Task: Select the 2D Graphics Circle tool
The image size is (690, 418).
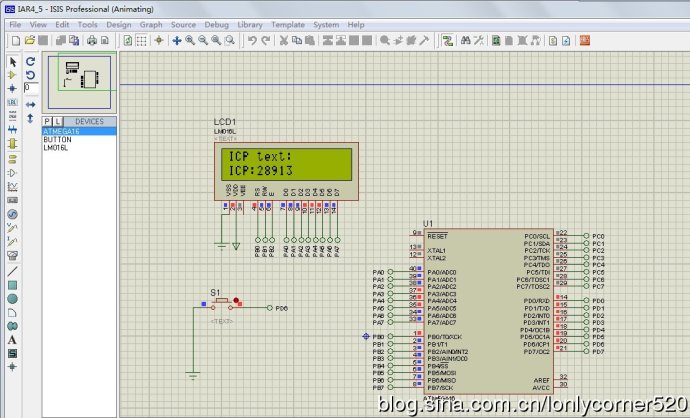Action: (x=12, y=299)
